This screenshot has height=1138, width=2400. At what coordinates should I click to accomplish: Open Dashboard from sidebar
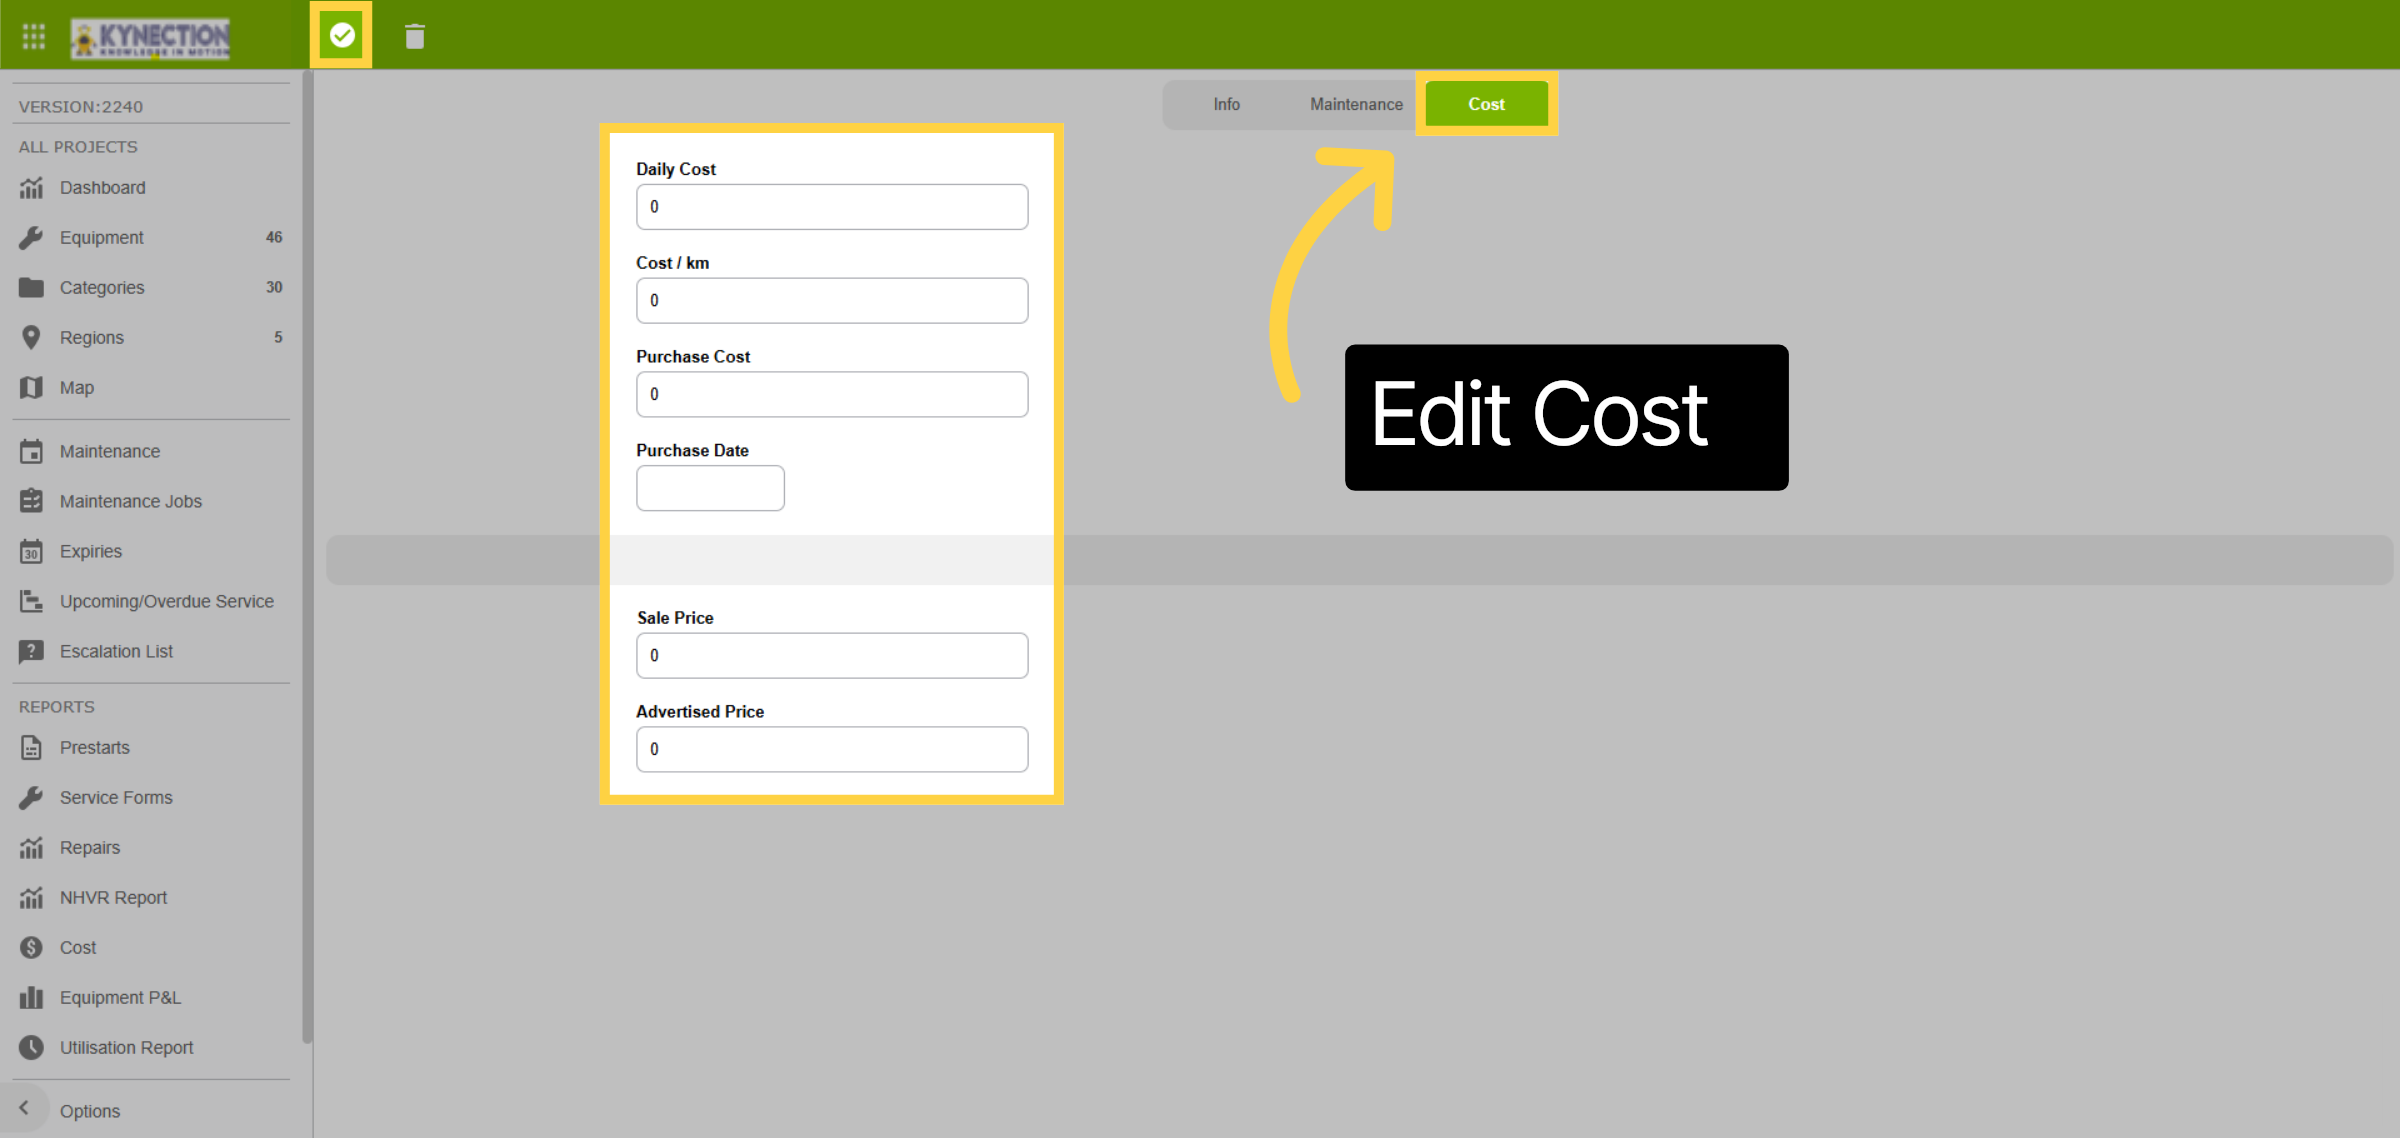pos(103,188)
